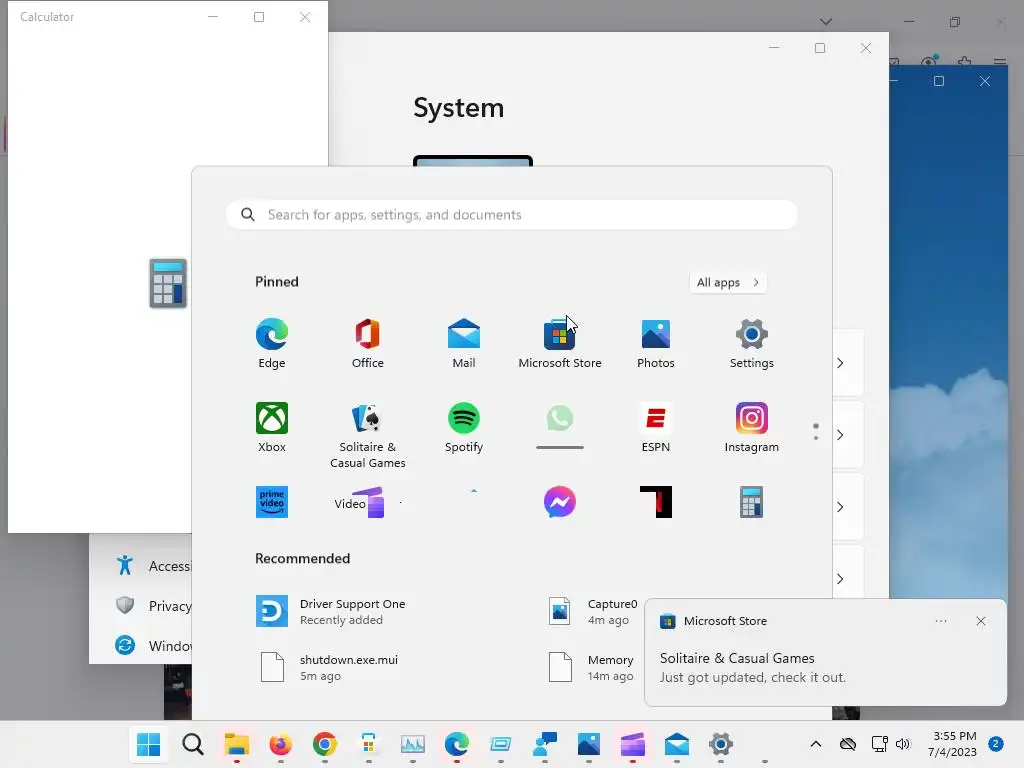Open network status tray icon
The image size is (1024, 768).
click(880, 744)
